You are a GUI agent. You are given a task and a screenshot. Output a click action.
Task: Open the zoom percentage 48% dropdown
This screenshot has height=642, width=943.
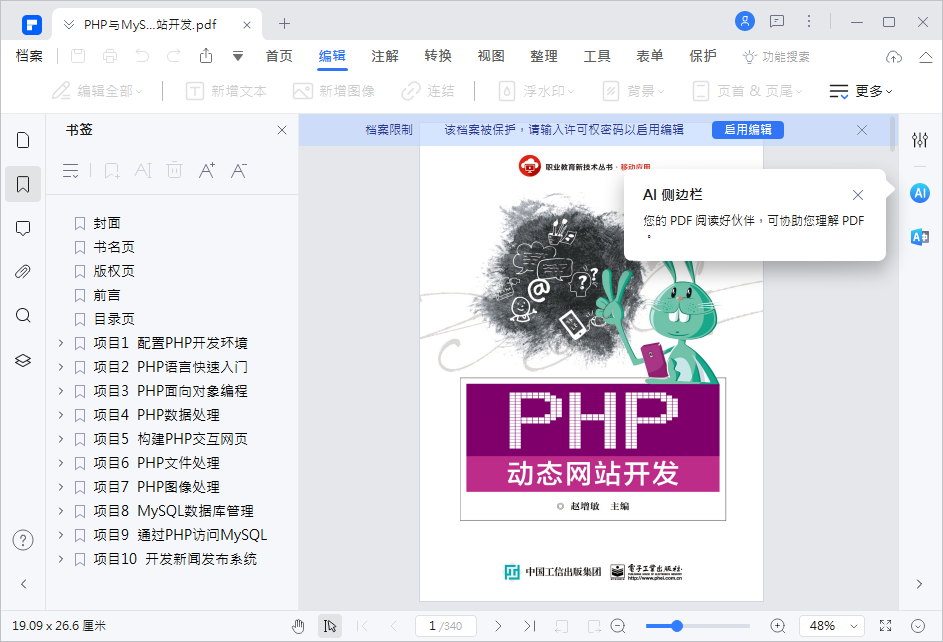coord(832,626)
